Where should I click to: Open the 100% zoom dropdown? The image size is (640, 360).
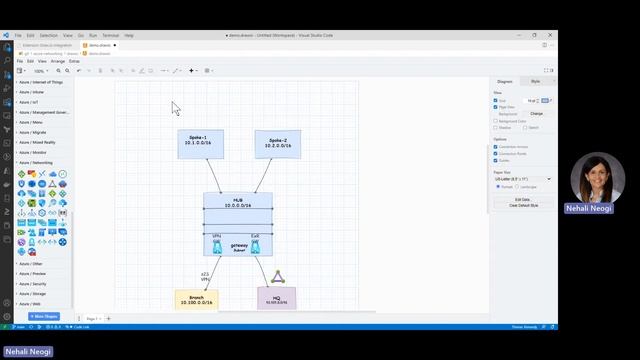[x=41, y=71]
